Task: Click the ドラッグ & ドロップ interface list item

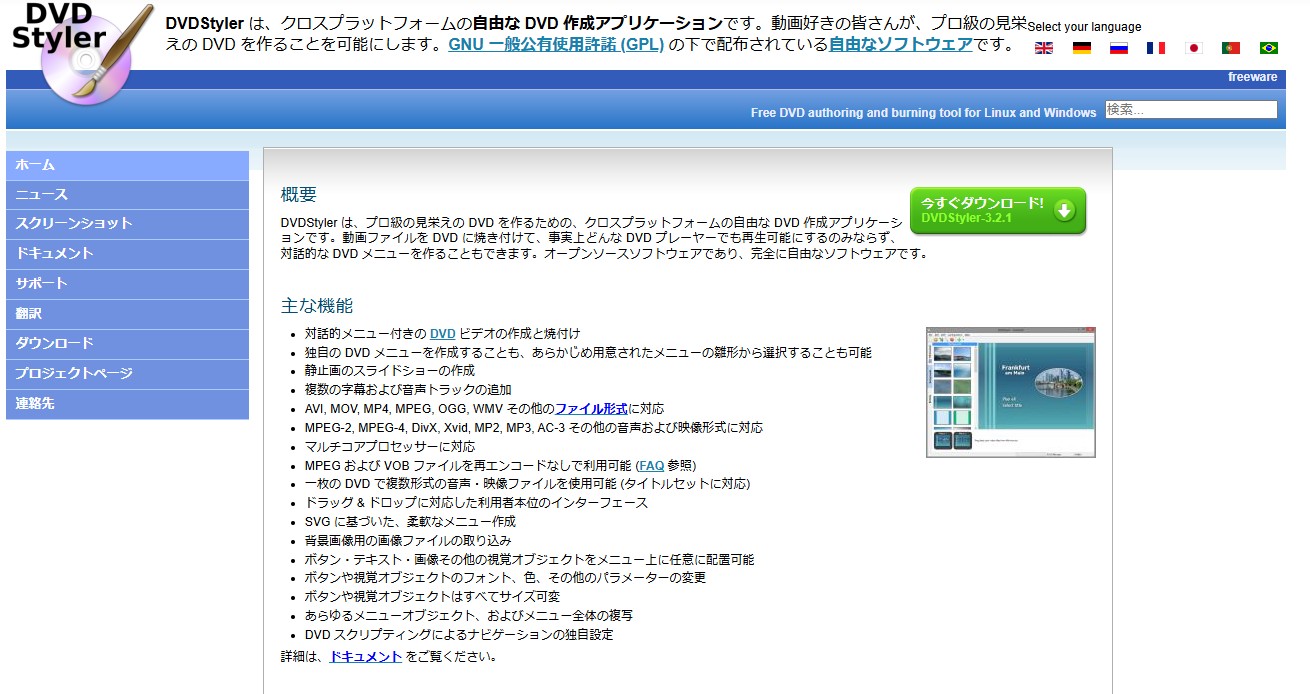Action: (476, 503)
